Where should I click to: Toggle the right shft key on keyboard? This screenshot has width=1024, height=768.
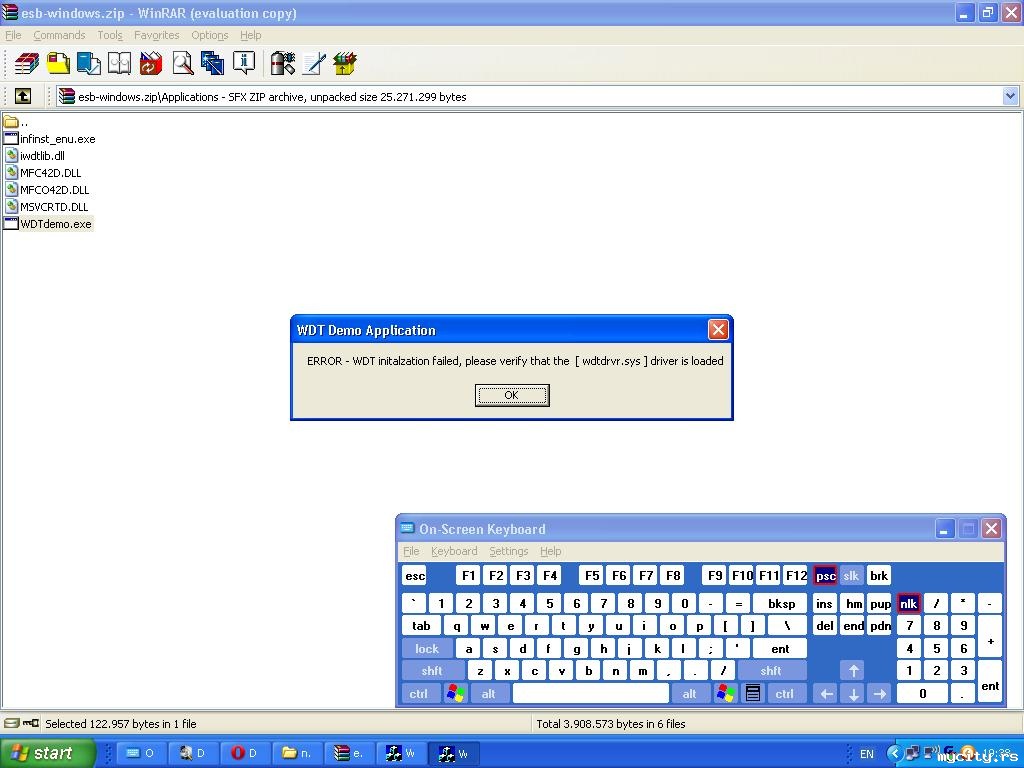point(771,671)
